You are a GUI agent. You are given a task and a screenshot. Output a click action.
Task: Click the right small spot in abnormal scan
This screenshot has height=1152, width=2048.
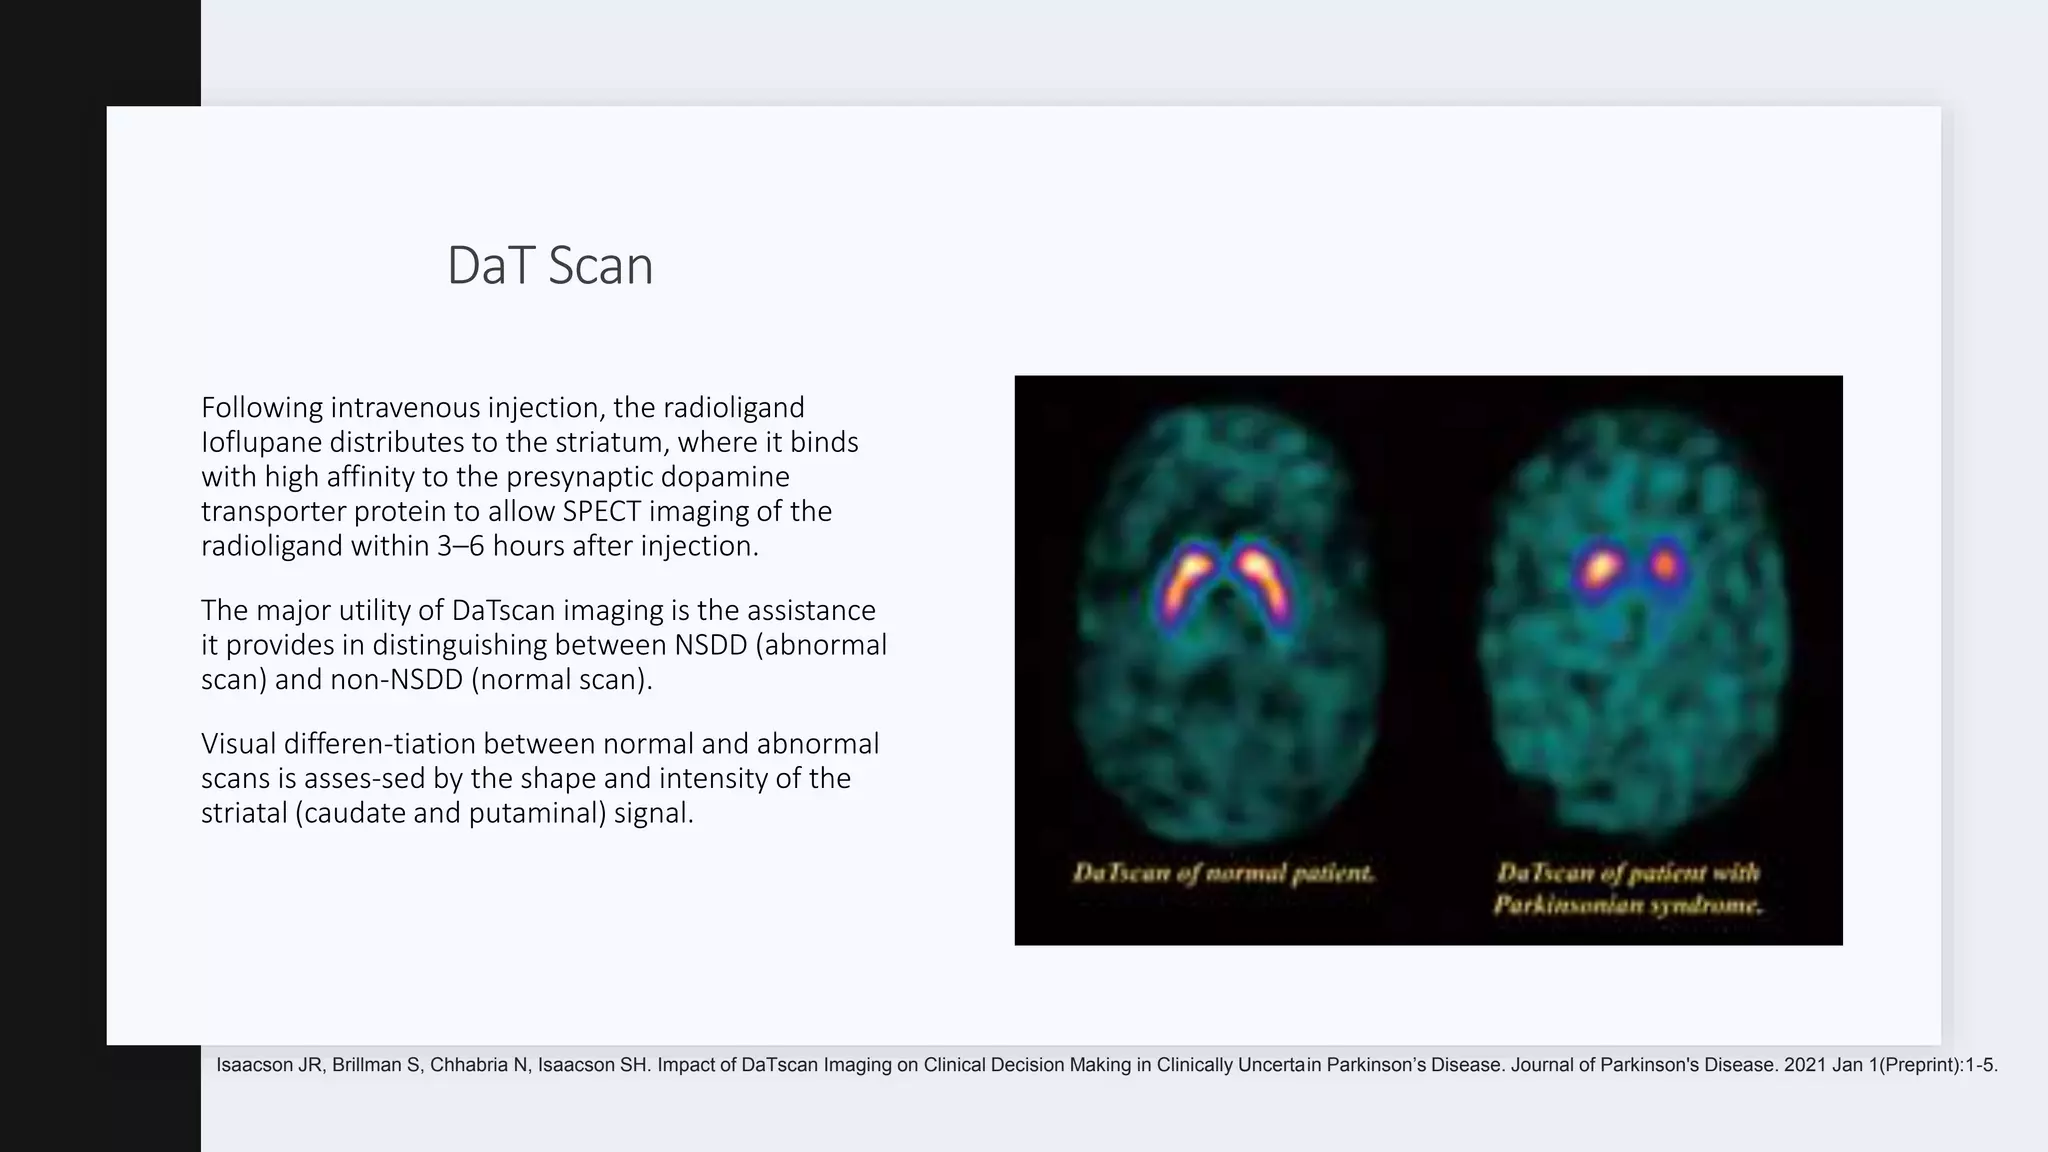1665,566
